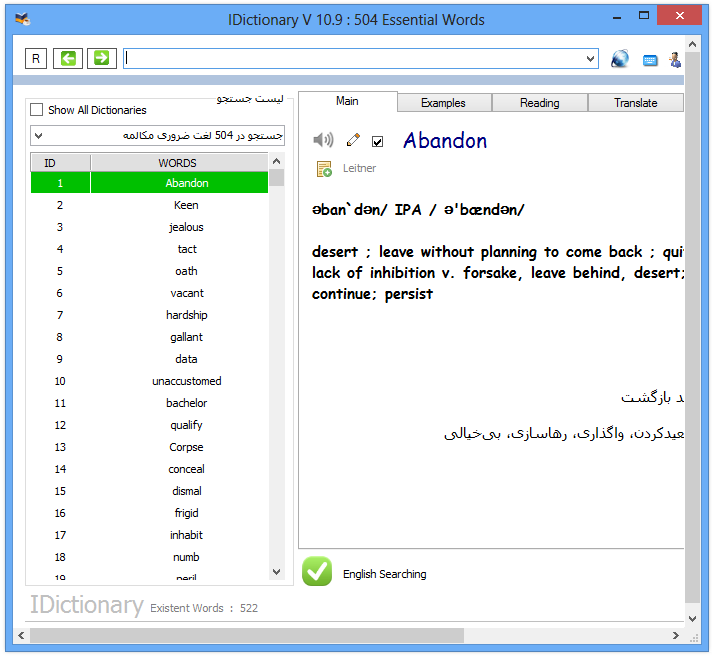Click the pencil edit icon beside Abandon
Screen dimensions: 712x657
tap(353, 141)
